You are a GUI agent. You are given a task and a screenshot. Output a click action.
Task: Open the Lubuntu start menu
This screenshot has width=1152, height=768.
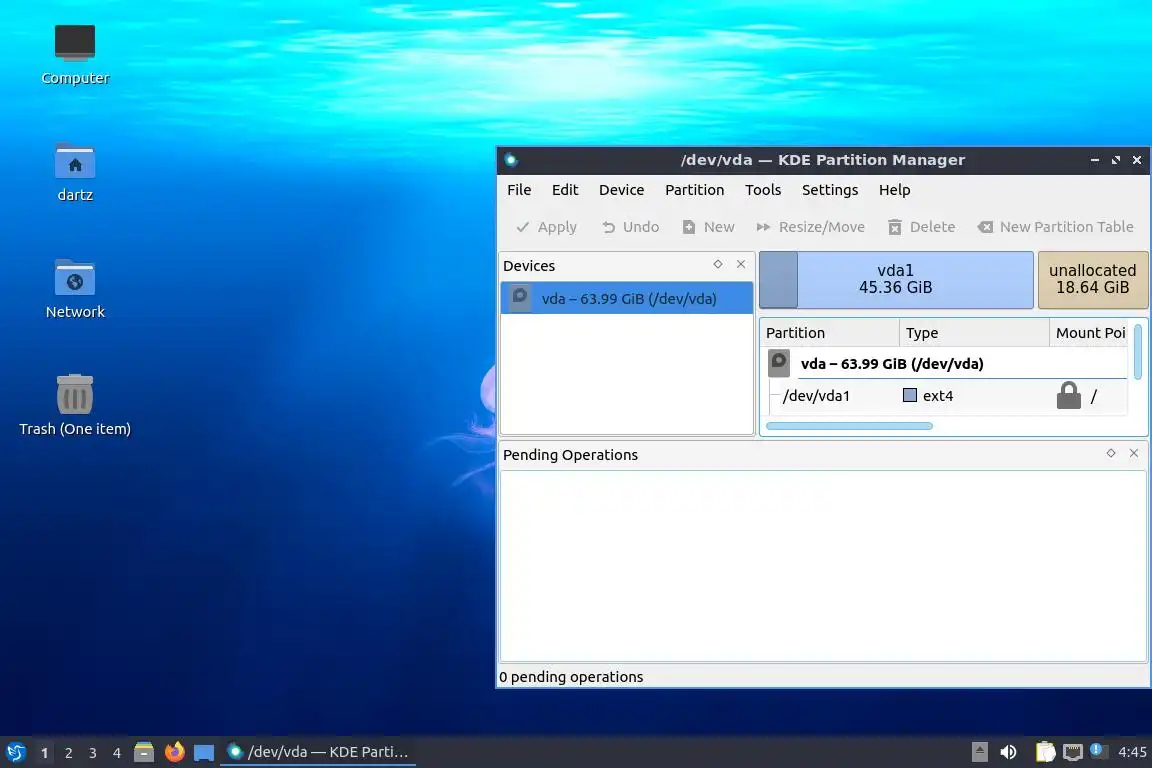[x=15, y=752]
